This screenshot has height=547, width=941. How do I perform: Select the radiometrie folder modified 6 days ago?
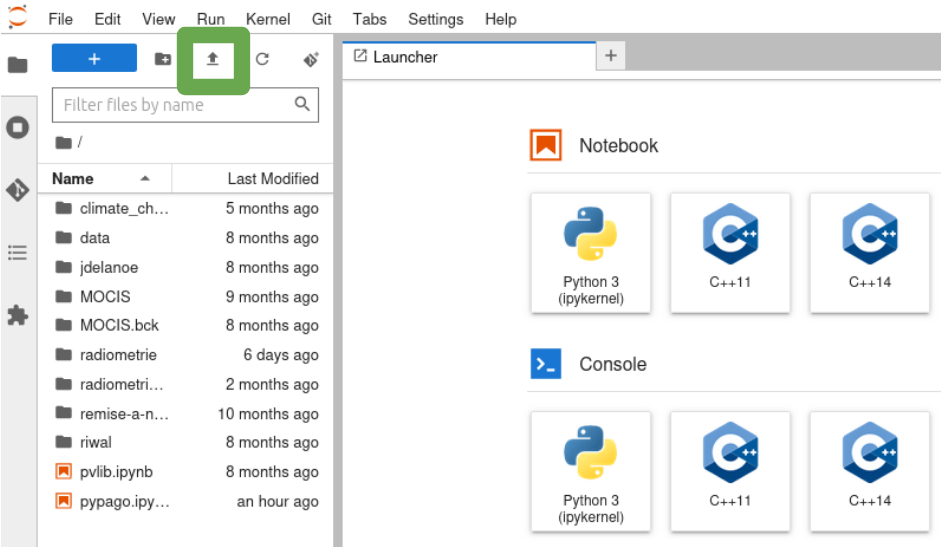186,355
